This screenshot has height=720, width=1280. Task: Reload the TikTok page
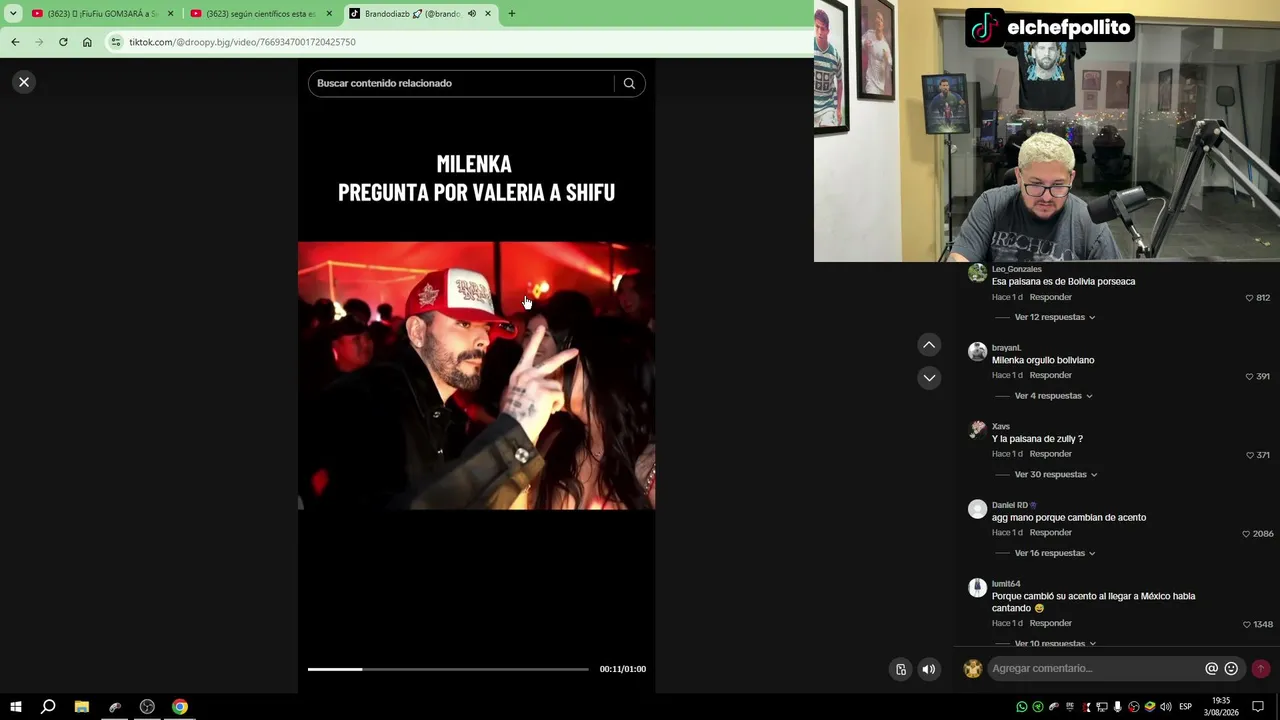coord(63,42)
